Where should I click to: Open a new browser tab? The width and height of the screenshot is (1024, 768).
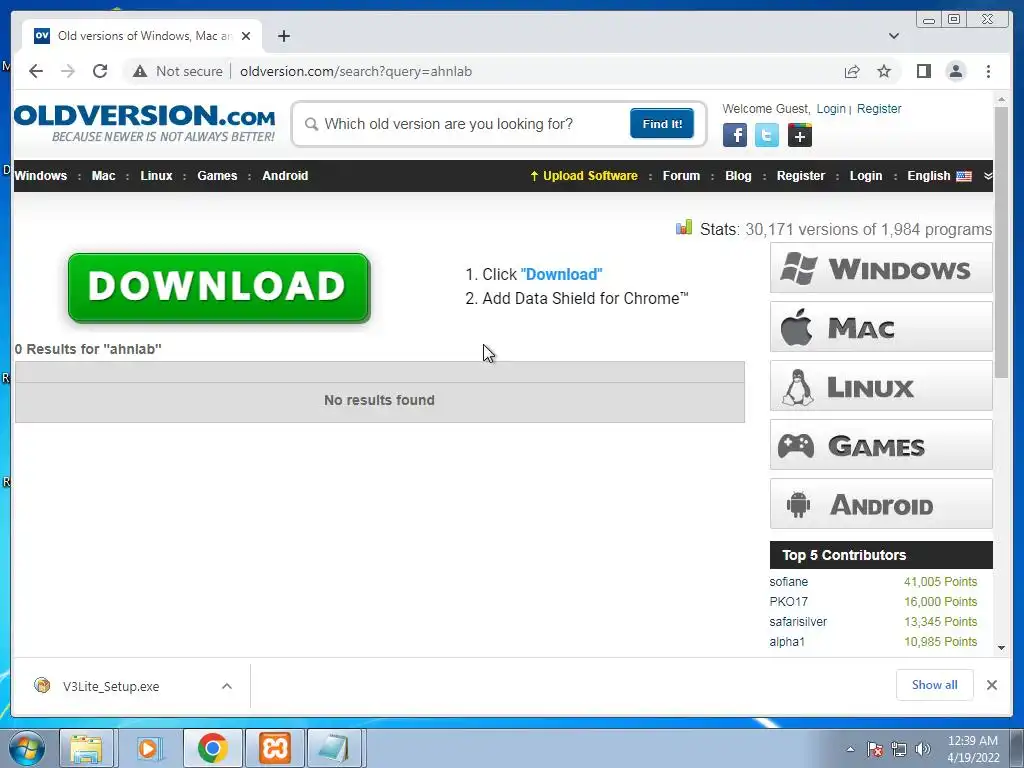tap(283, 36)
